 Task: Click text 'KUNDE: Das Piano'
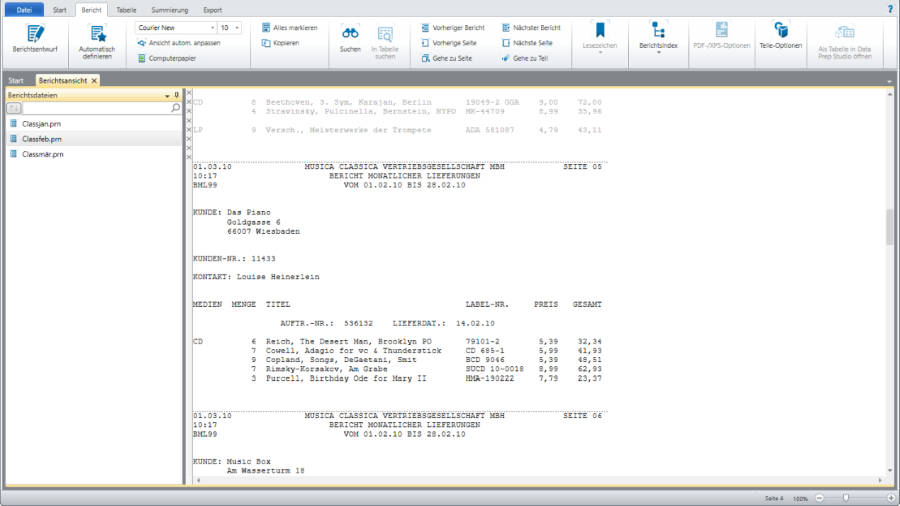tap(232, 212)
